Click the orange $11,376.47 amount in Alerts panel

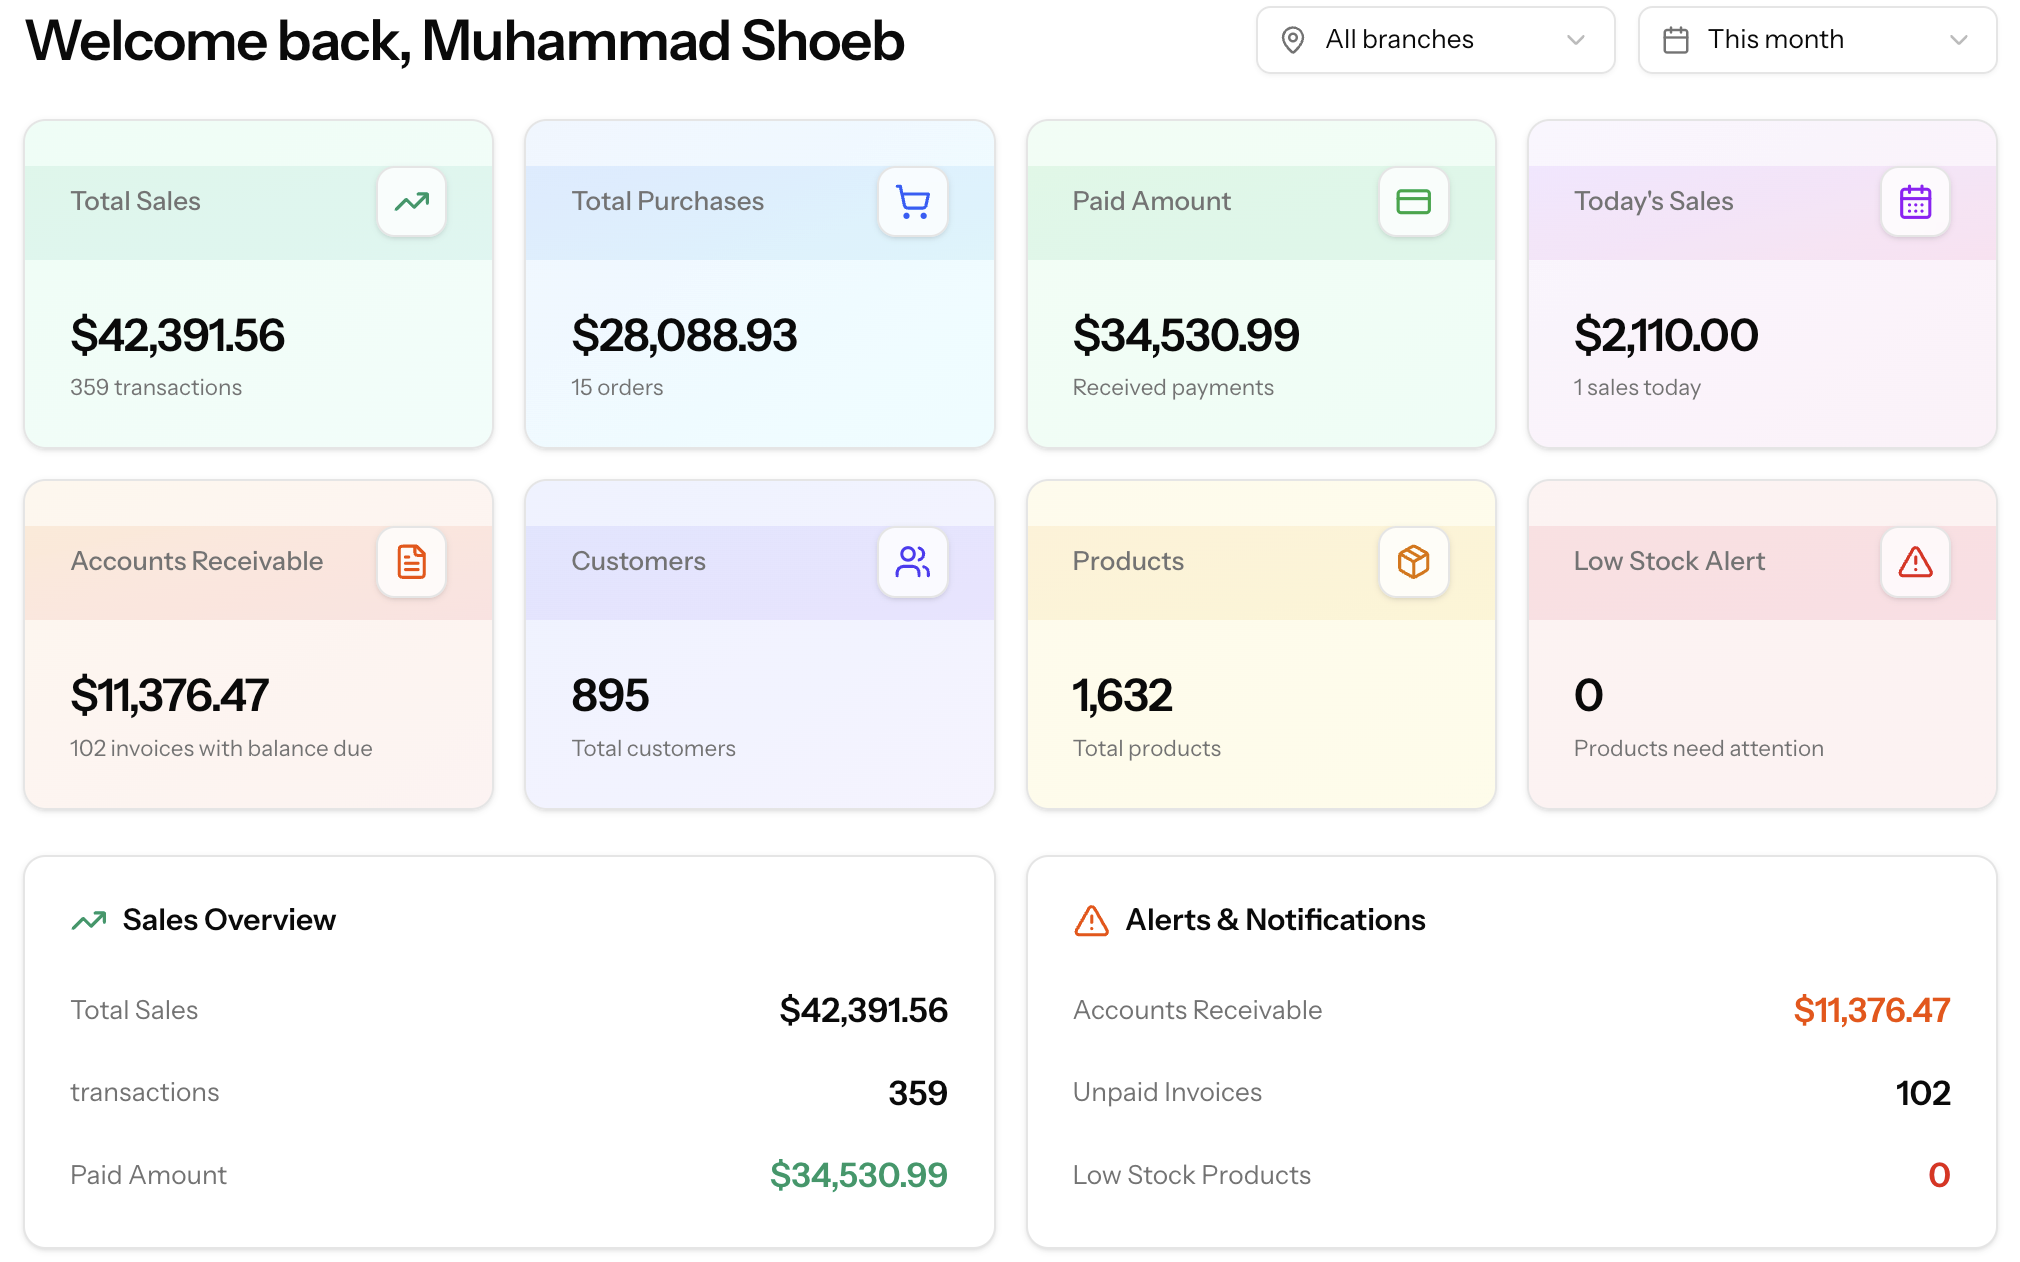click(x=1871, y=1011)
